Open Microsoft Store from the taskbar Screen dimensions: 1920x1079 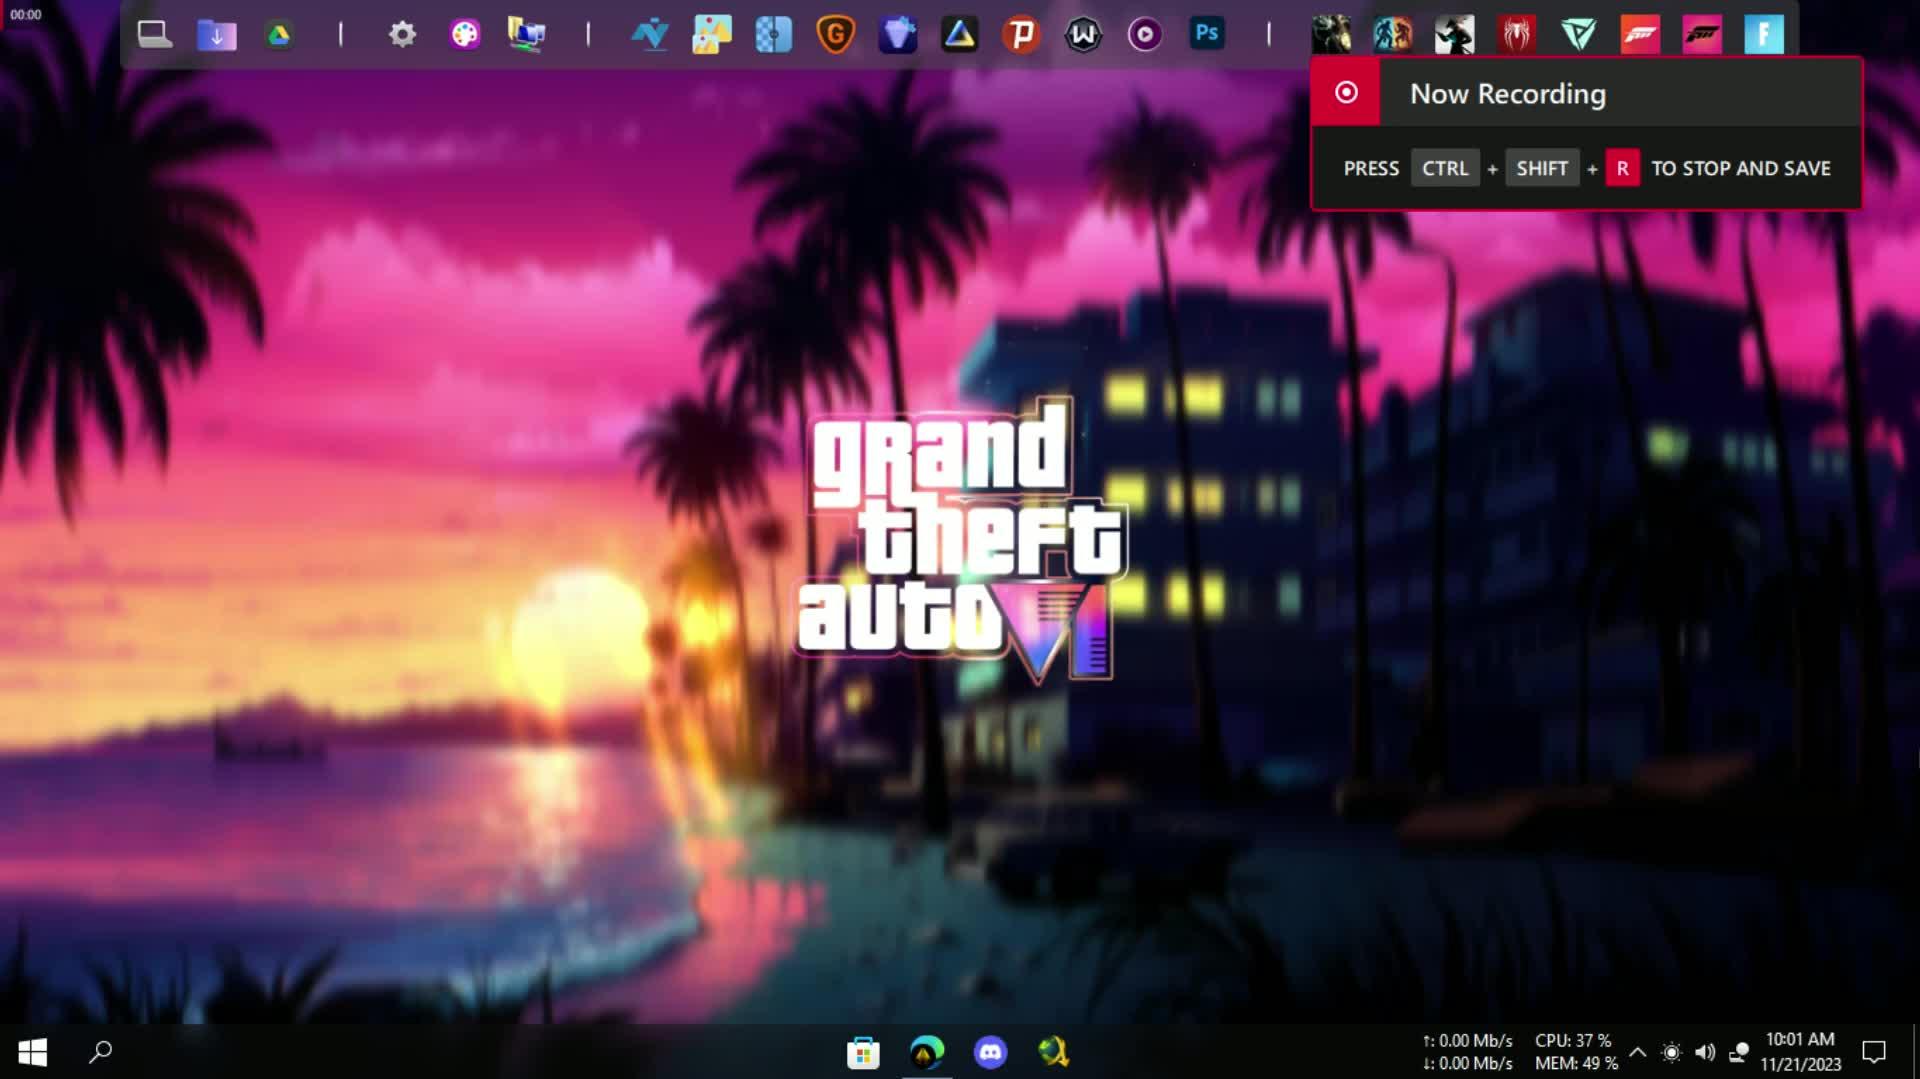click(862, 1052)
